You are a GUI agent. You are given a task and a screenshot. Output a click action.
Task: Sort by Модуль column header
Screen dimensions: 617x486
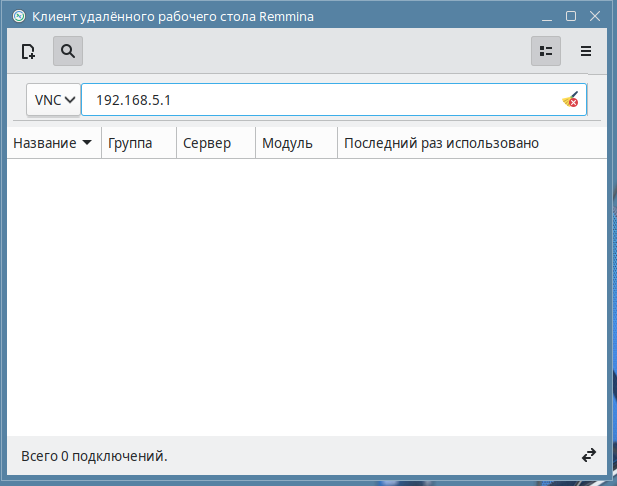296,143
